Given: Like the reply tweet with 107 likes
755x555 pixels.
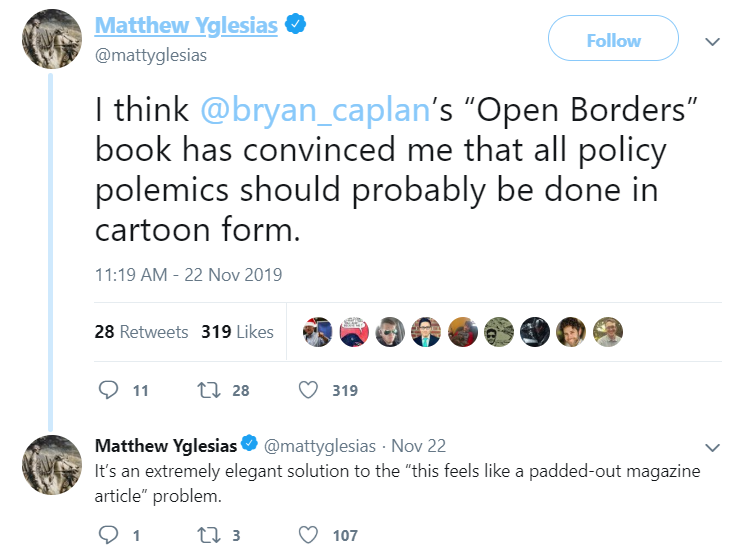Looking at the screenshot, I should [x=310, y=535].
